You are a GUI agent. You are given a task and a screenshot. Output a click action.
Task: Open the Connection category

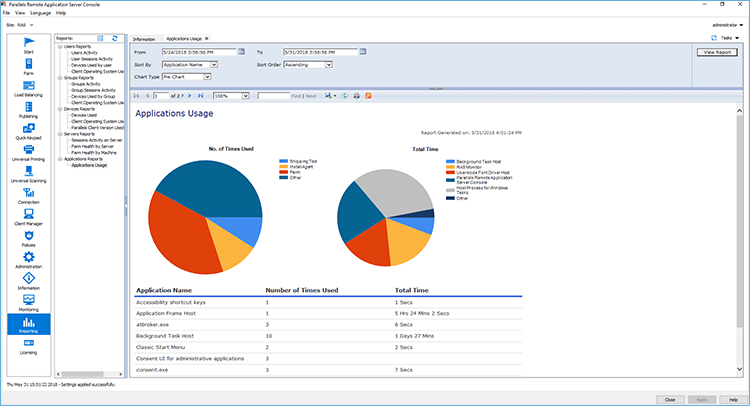[29, 196]
